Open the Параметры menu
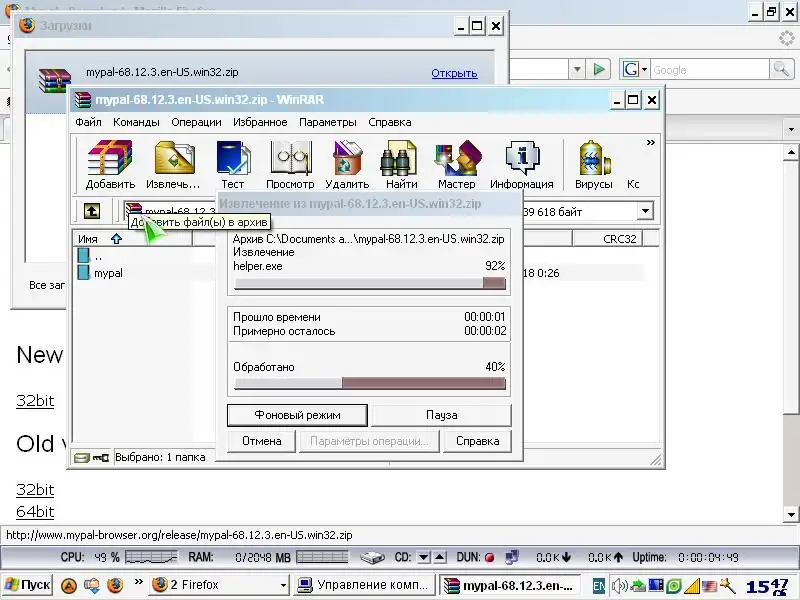Image resolution: width=800 pixels, height=600 pixels. 328,122
